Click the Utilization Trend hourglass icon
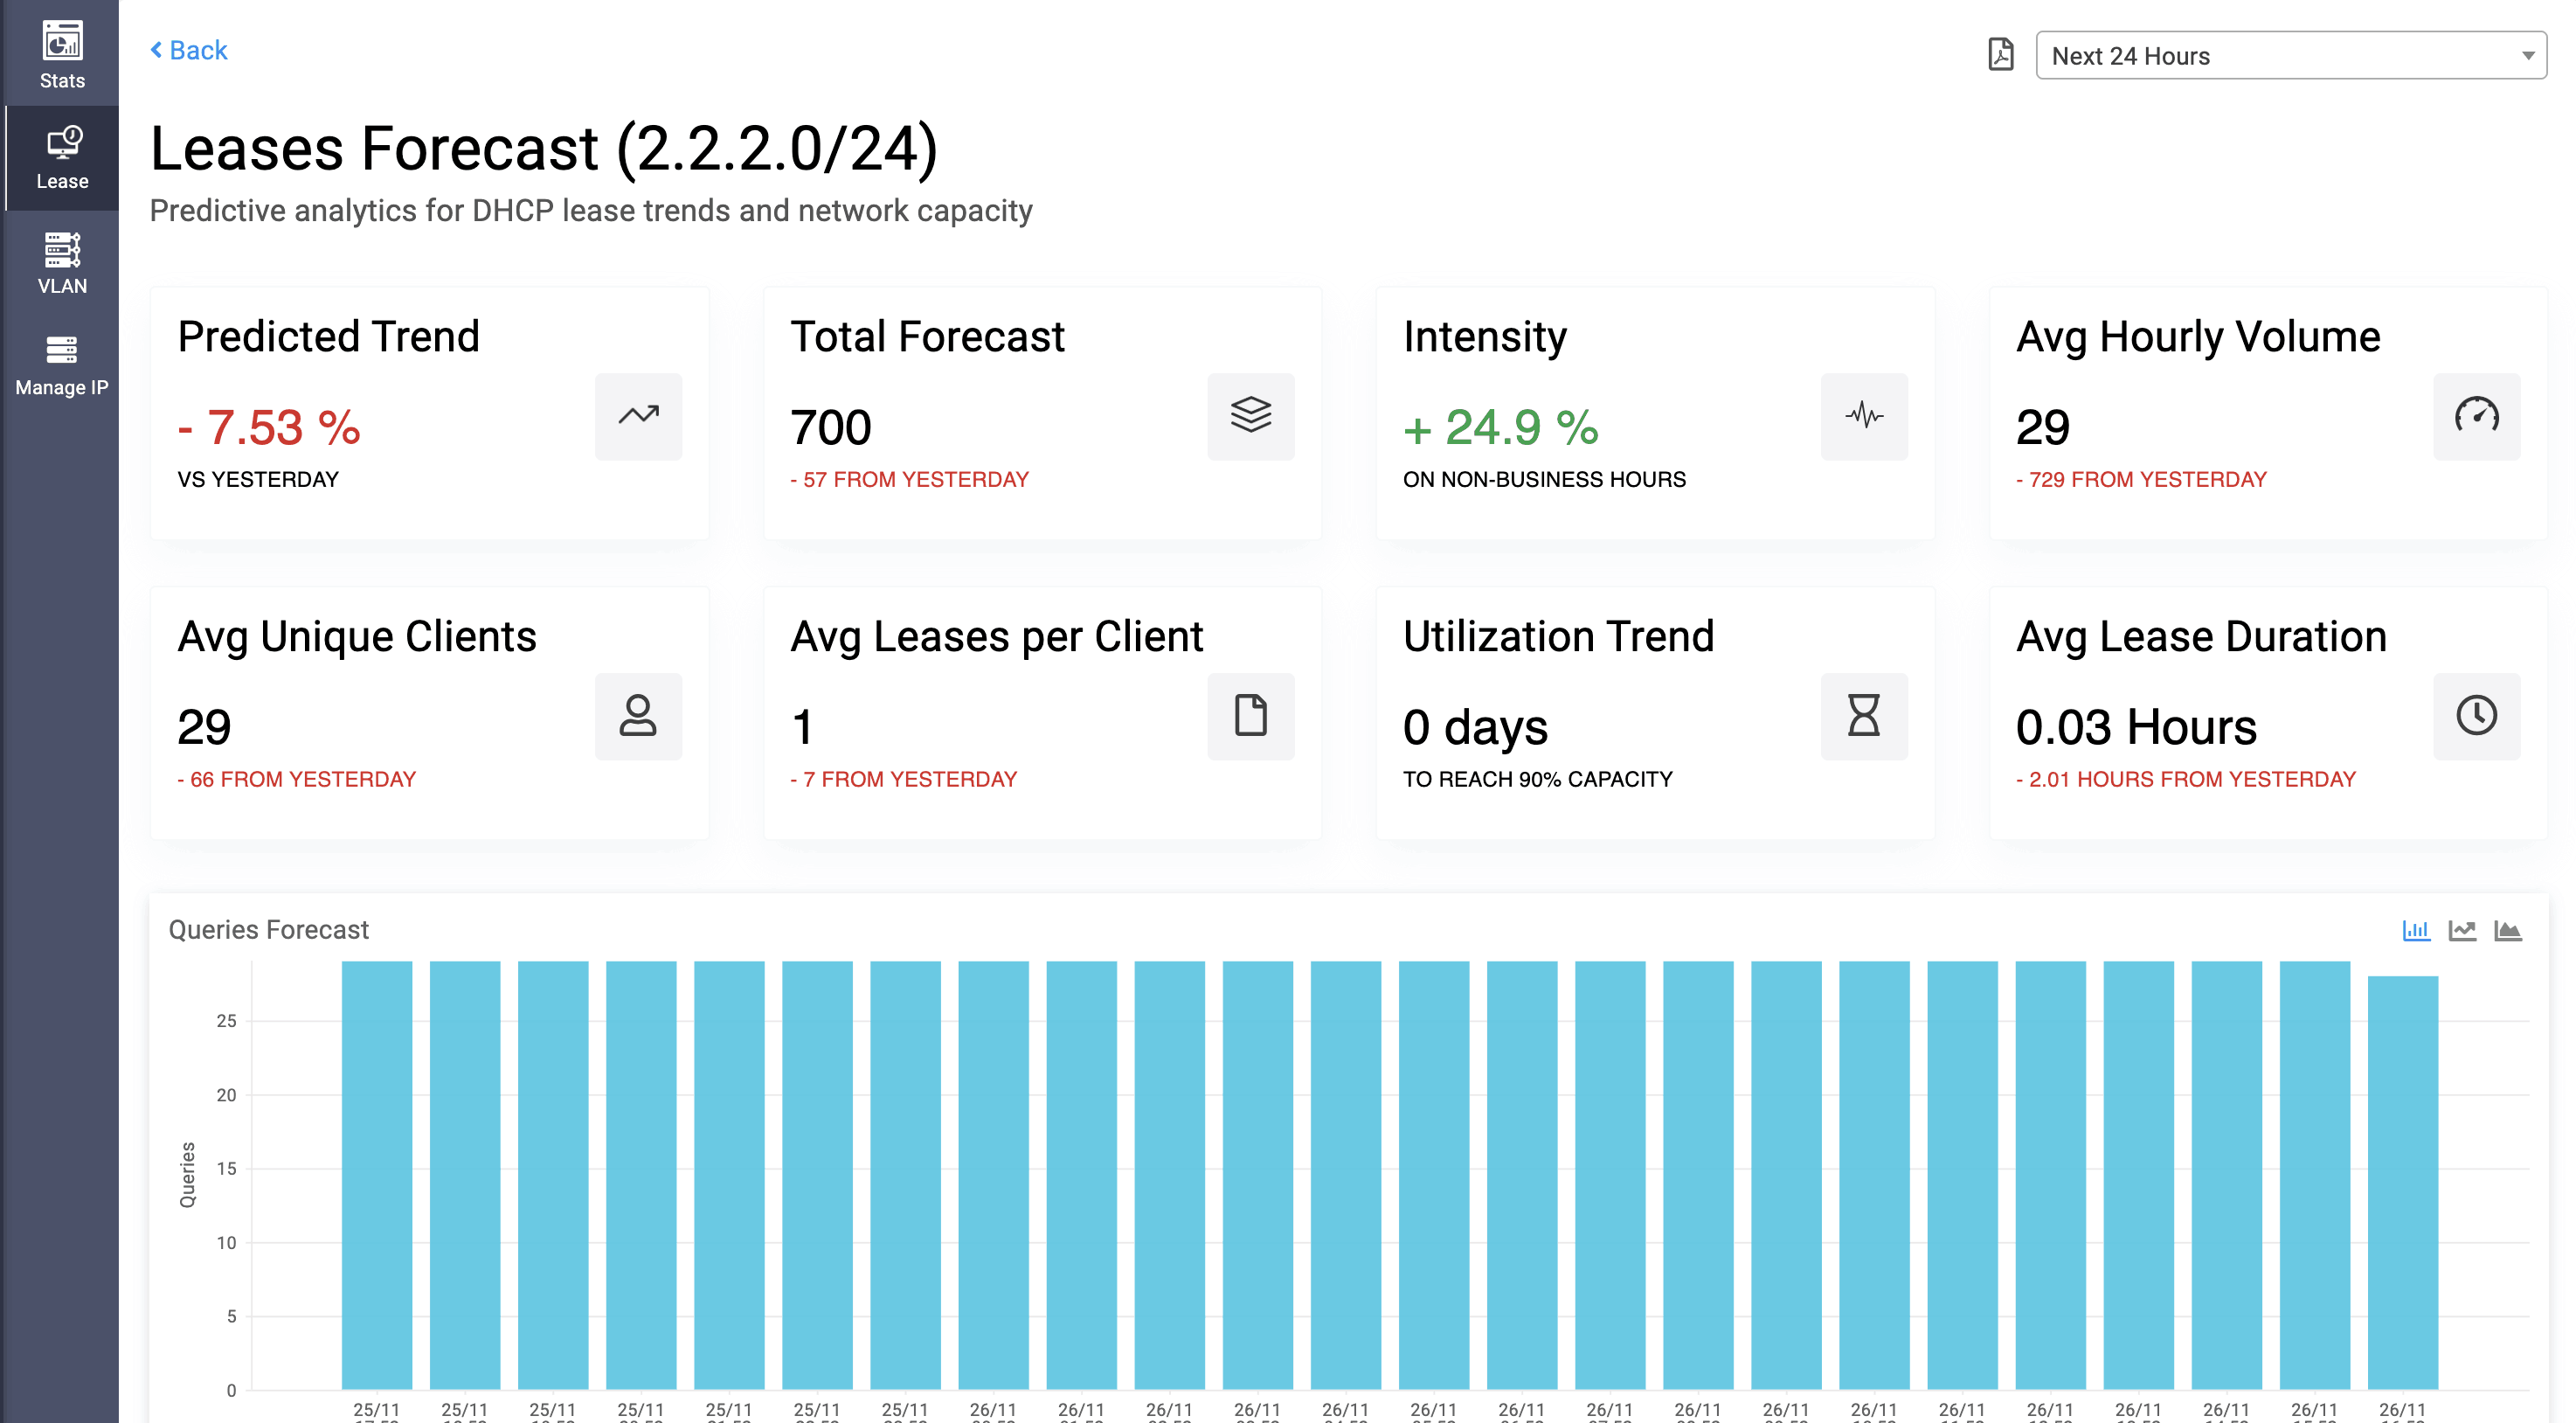The image size is (2576, 1423). coord(1863,716)
